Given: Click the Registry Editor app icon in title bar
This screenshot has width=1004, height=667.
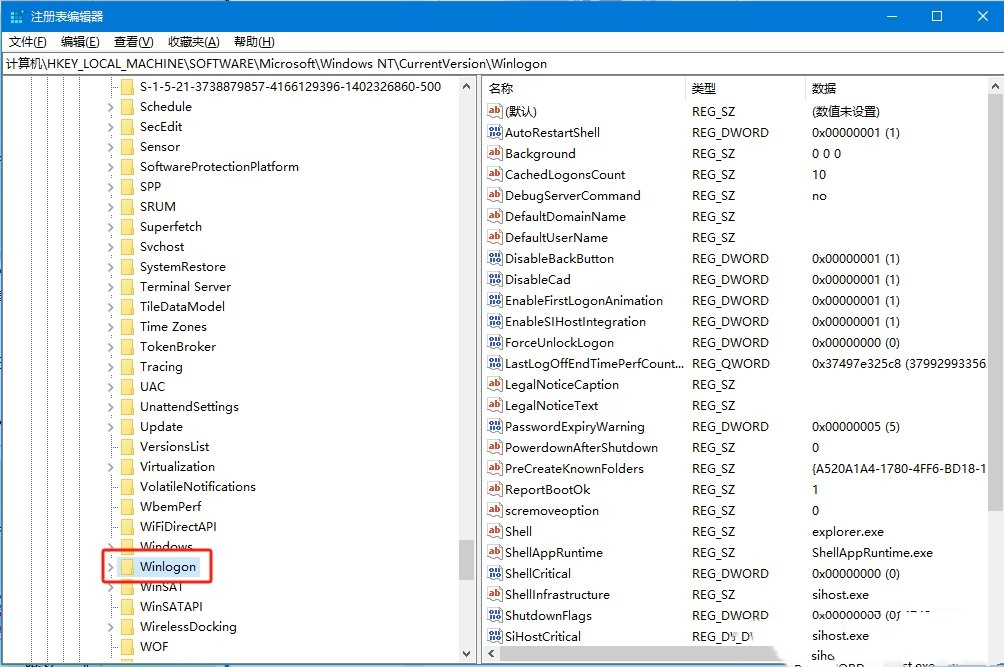Looking at the screenshot, I should [x=15, y=16].
